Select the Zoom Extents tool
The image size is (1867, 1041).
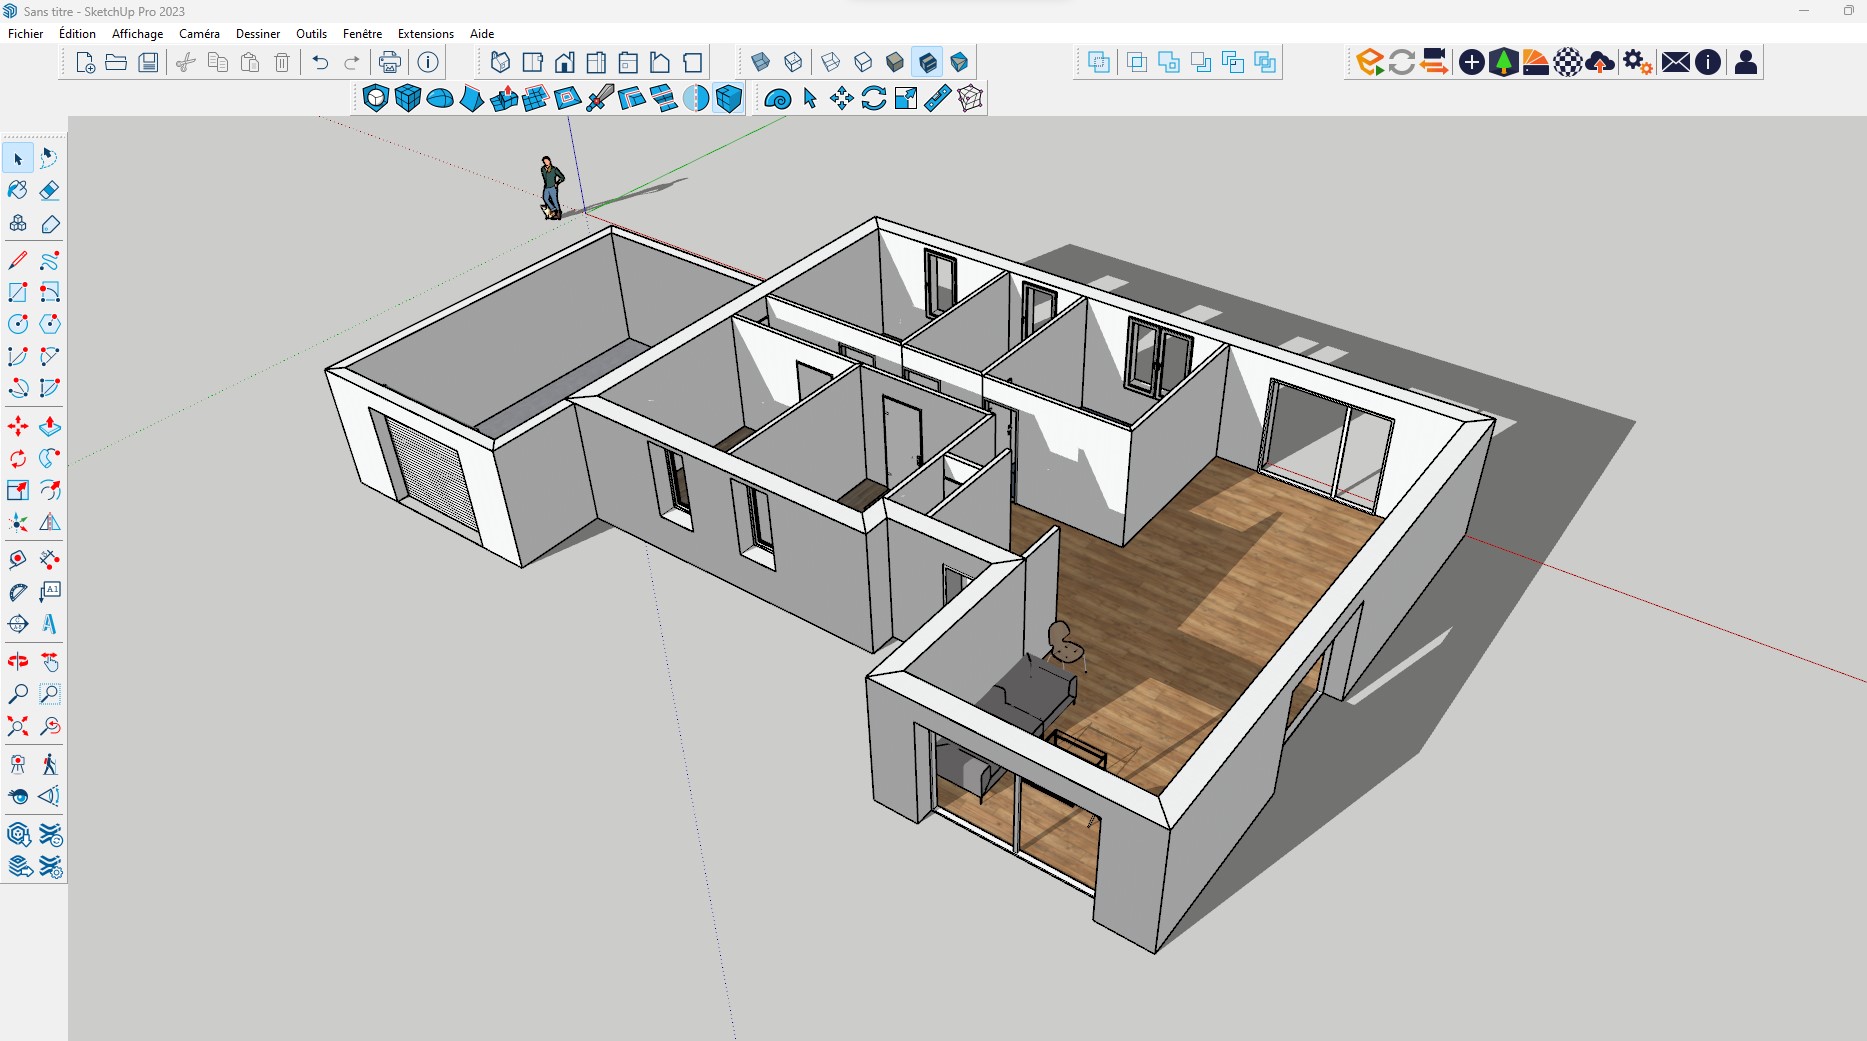coord(18,726)
